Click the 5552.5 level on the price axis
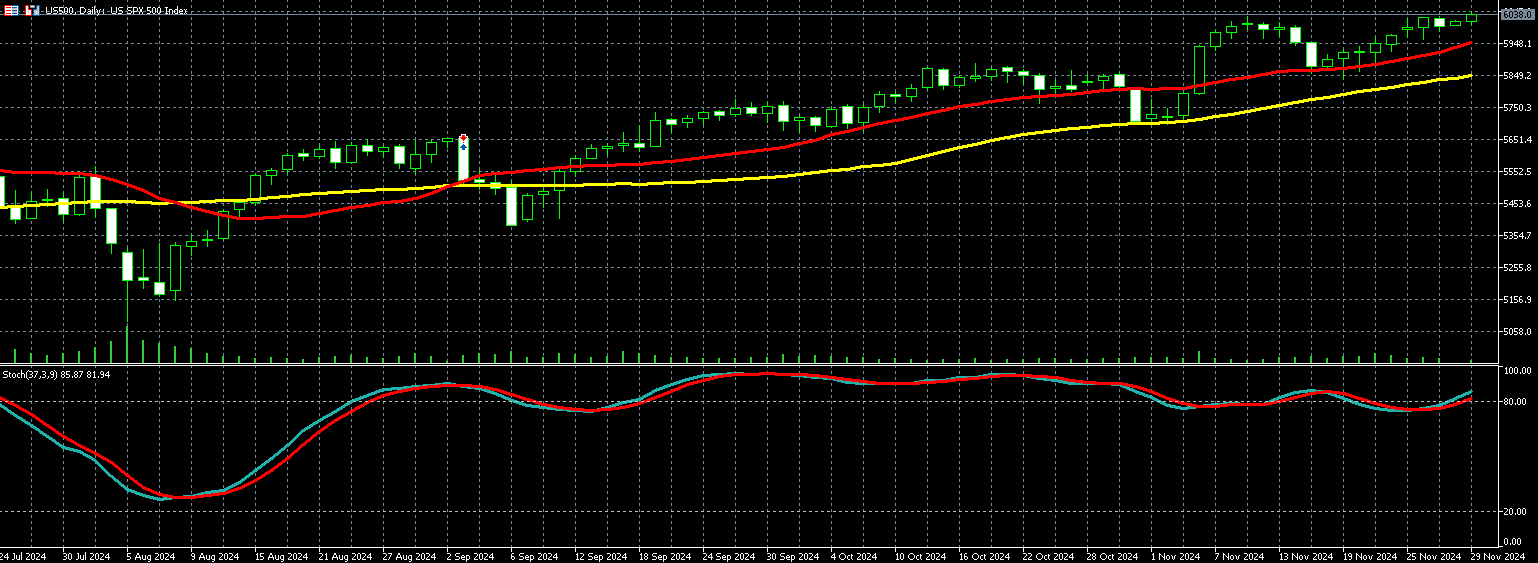1538x563 pixels. [x=1516, y=172]
